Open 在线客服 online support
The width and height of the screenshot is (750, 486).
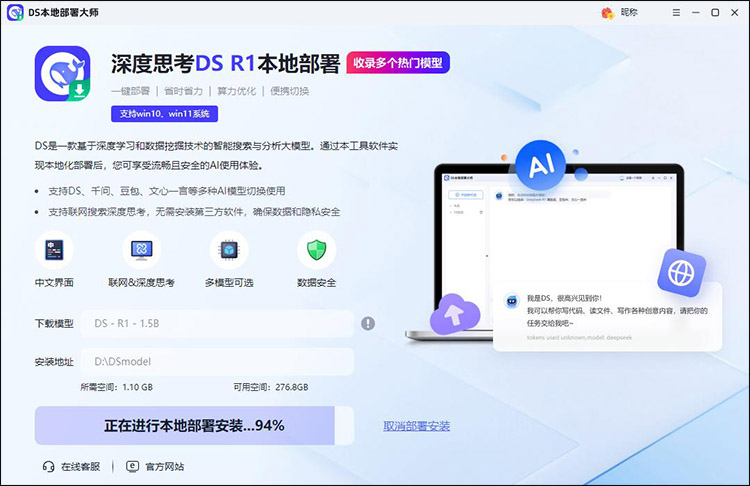pyautogui.click(x=80, y=466)
